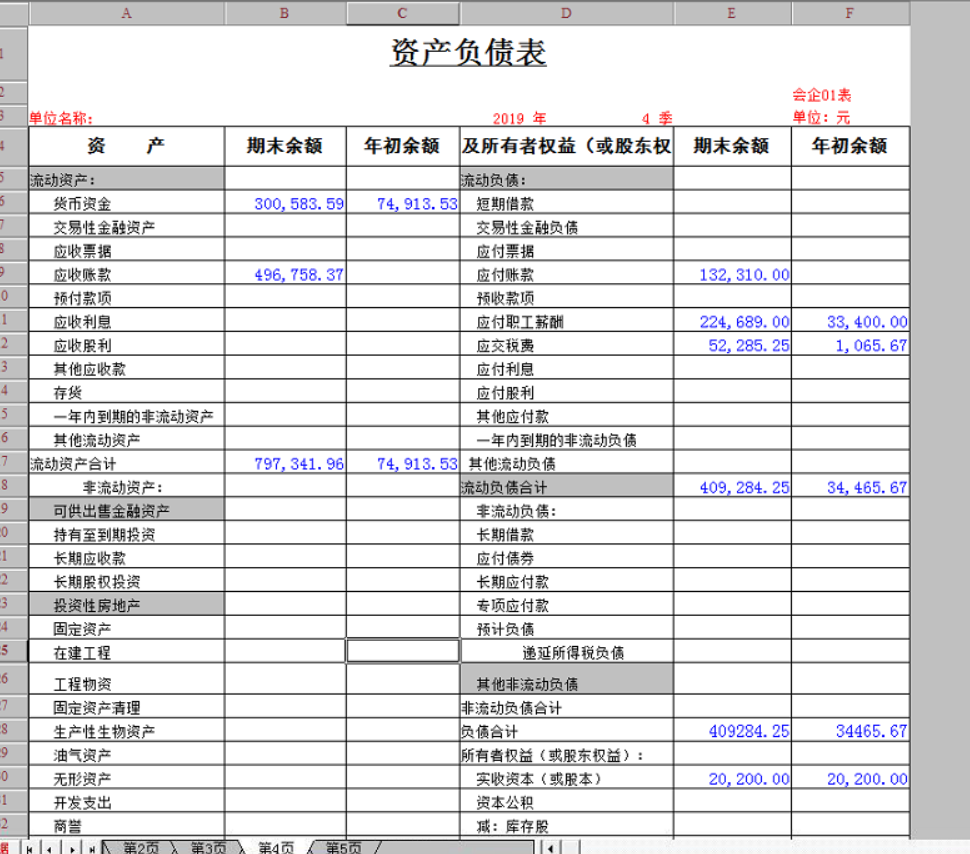The width and height of the screenshot is (970, 854).
Task: Click the 短期借款 label
Action: click(x=505, y=204)
